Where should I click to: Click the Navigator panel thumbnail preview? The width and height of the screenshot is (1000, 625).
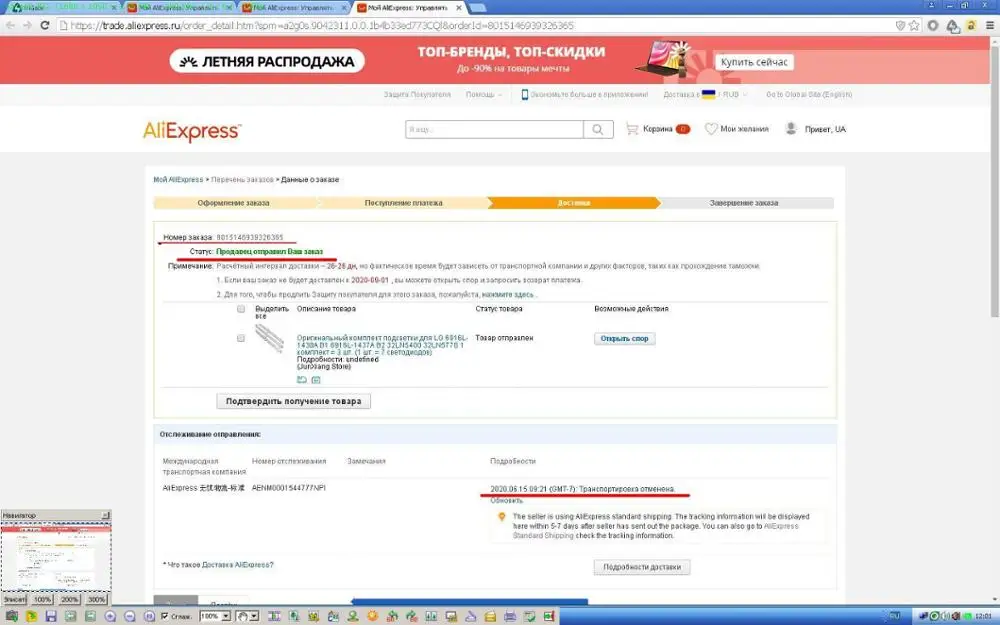tap(55, 557)
